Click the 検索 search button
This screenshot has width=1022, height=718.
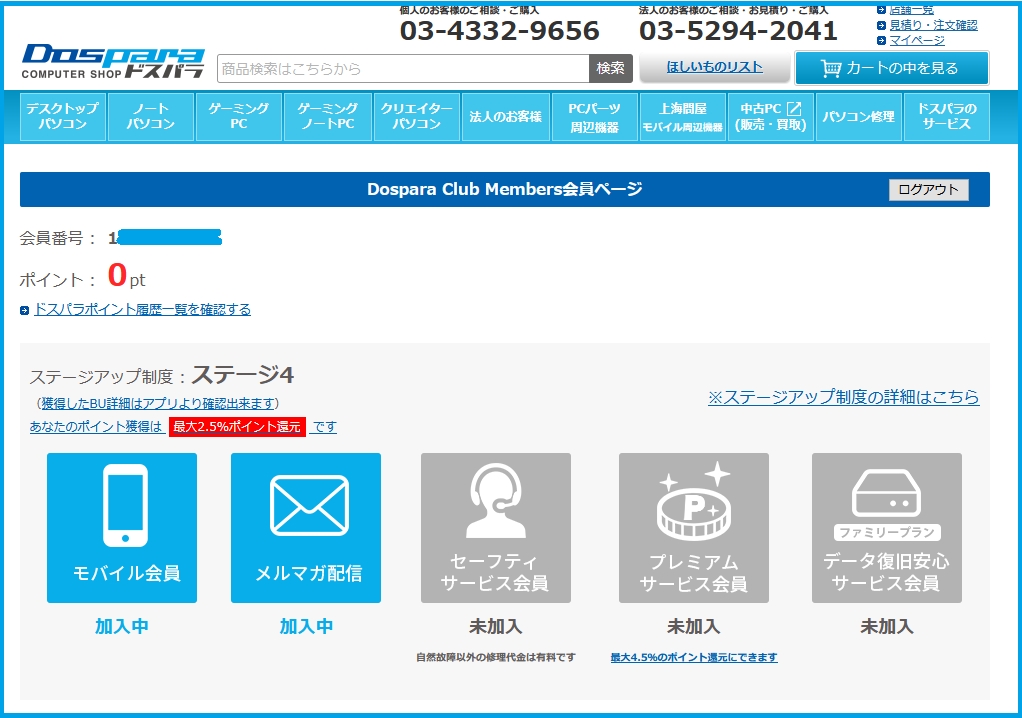click(611, 68)
